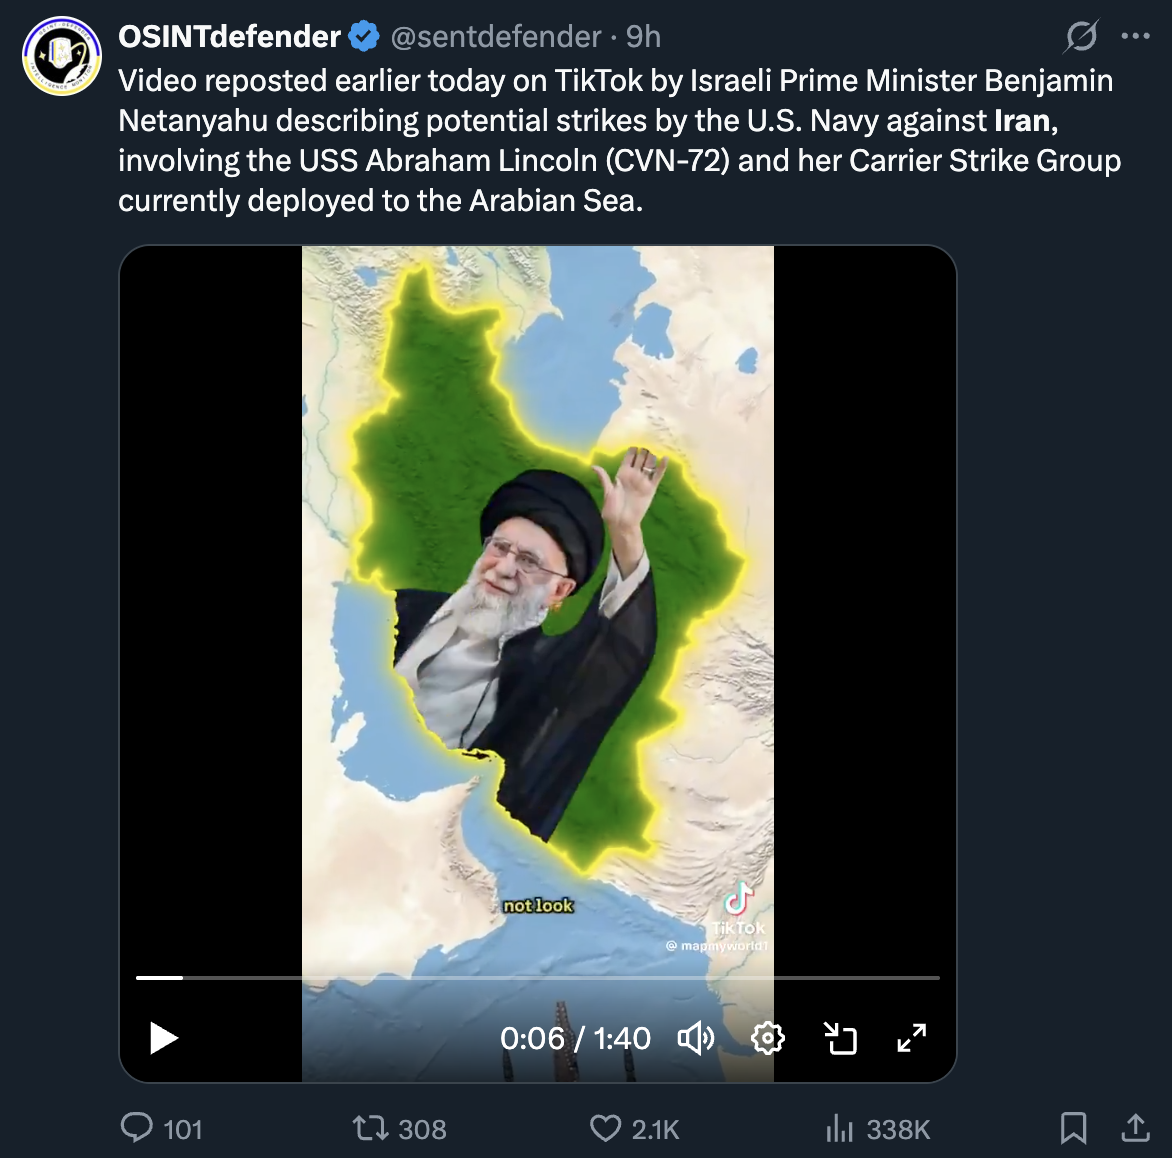
Task: Open the share post menu
Action: point(1136,1128)
